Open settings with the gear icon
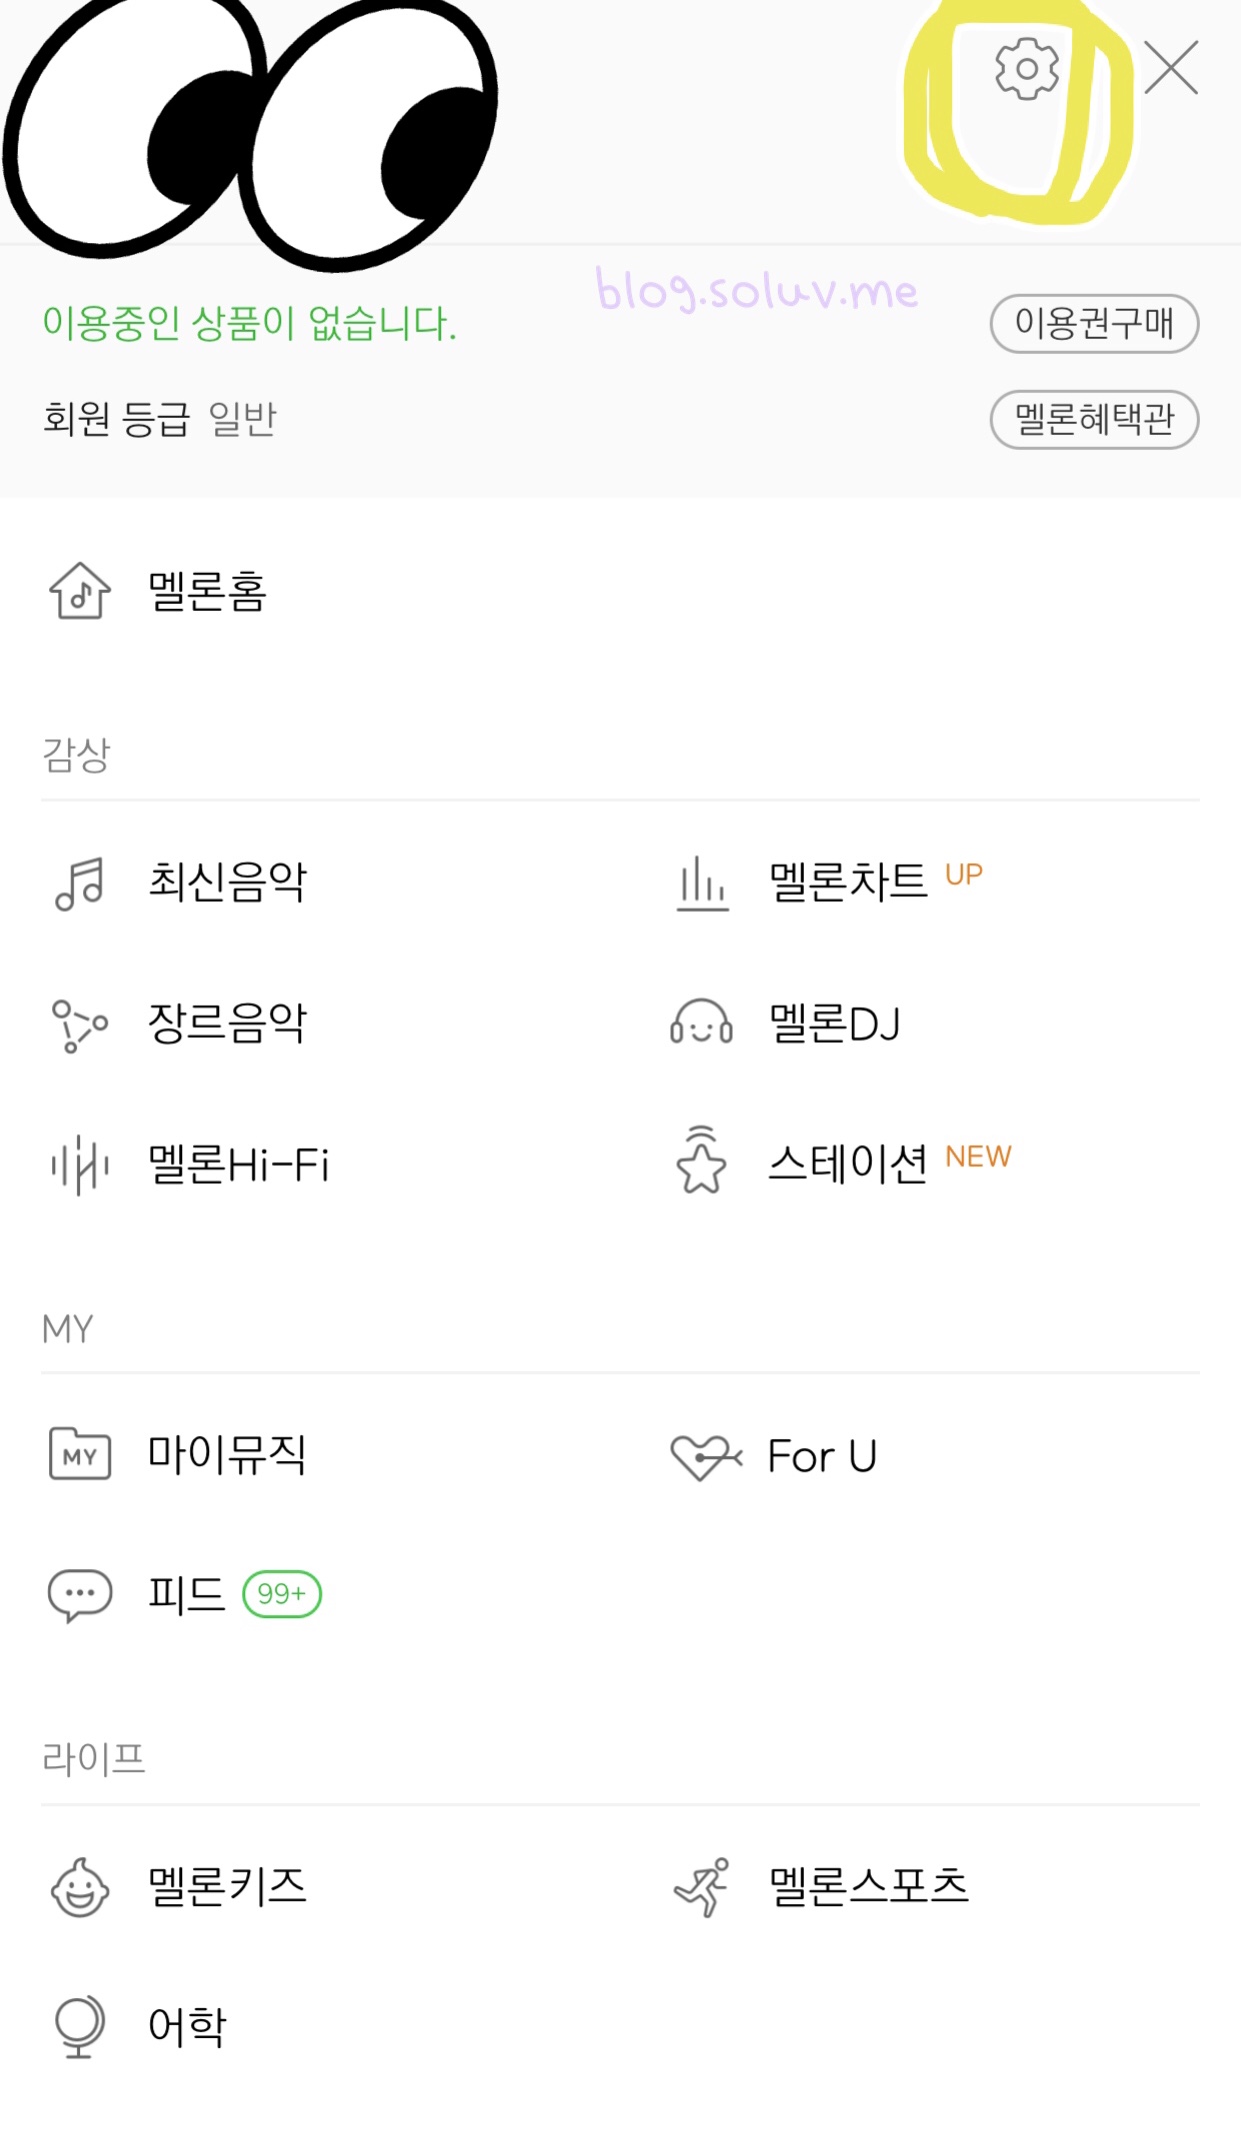1241x2140 pixels. pos(1027,69)
